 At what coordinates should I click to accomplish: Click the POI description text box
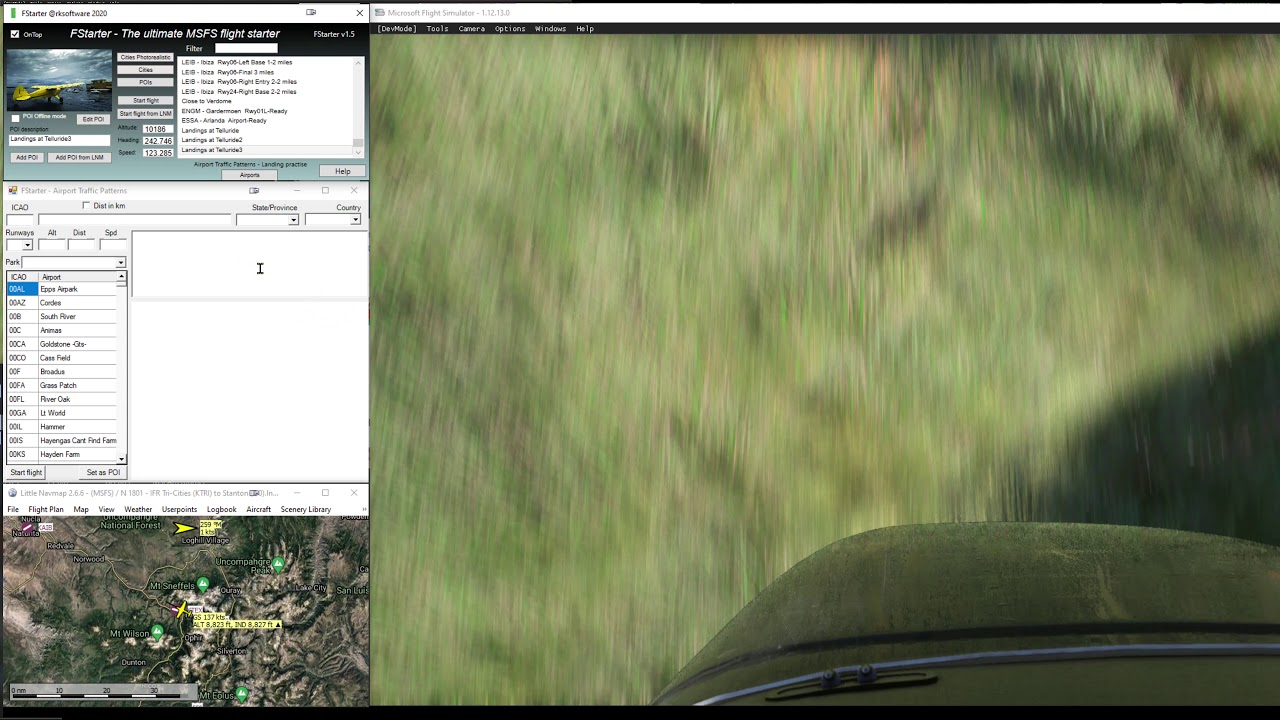(x=59, y=139)
